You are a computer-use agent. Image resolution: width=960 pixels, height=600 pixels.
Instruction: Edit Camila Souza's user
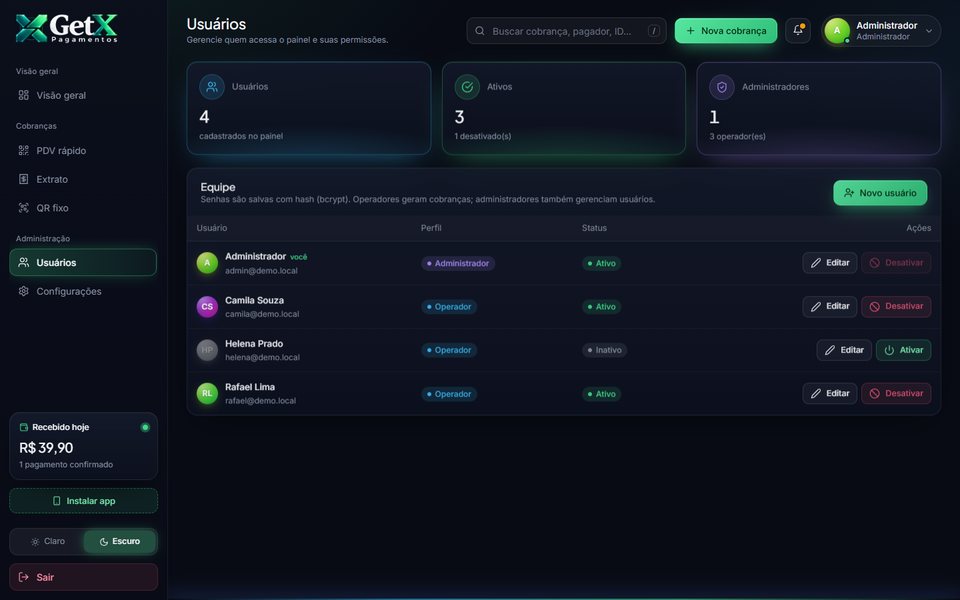click(830, 307)
